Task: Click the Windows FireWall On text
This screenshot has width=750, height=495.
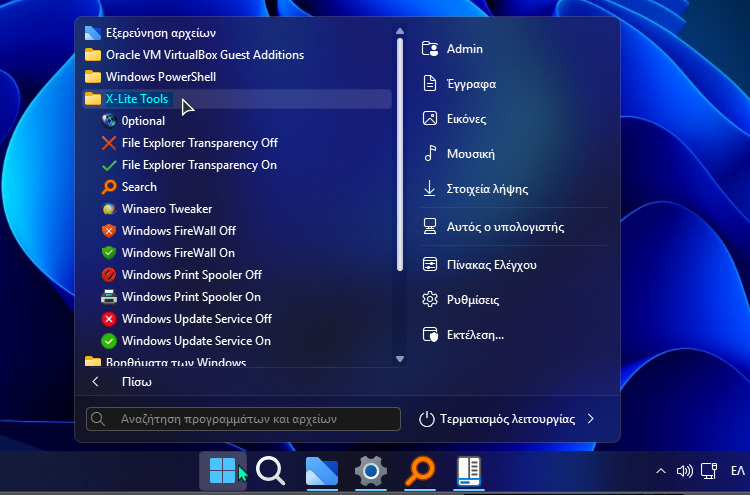Action: [x=178, y=253]
